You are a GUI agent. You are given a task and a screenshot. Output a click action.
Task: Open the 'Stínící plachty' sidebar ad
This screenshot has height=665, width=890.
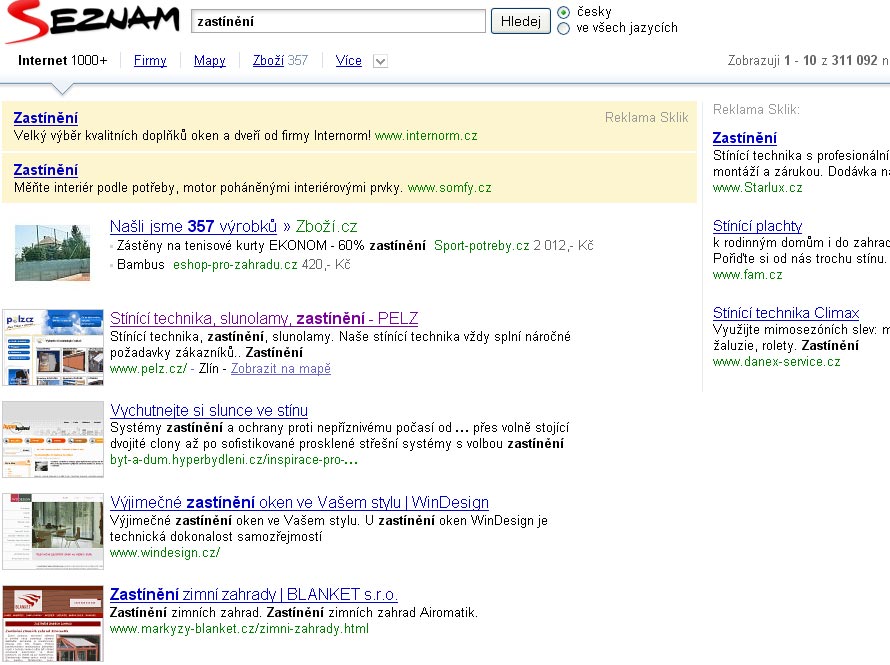click(x=757, y=226)
